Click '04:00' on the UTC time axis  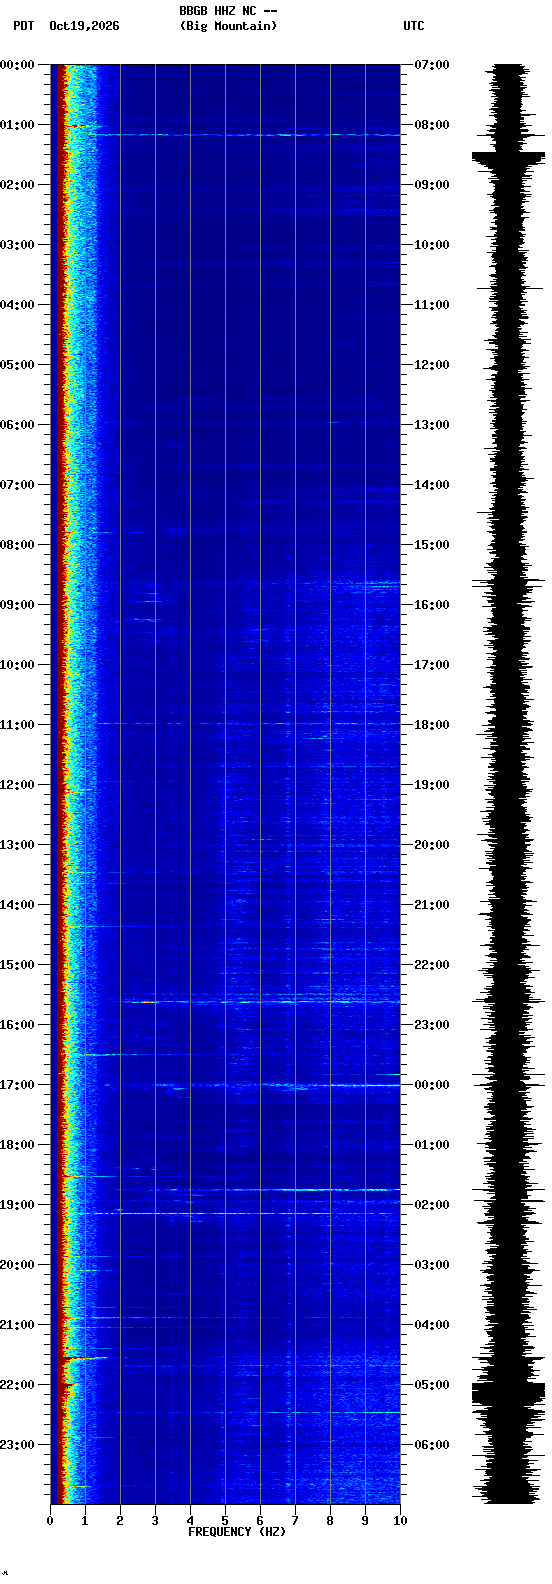(432, 1325)
